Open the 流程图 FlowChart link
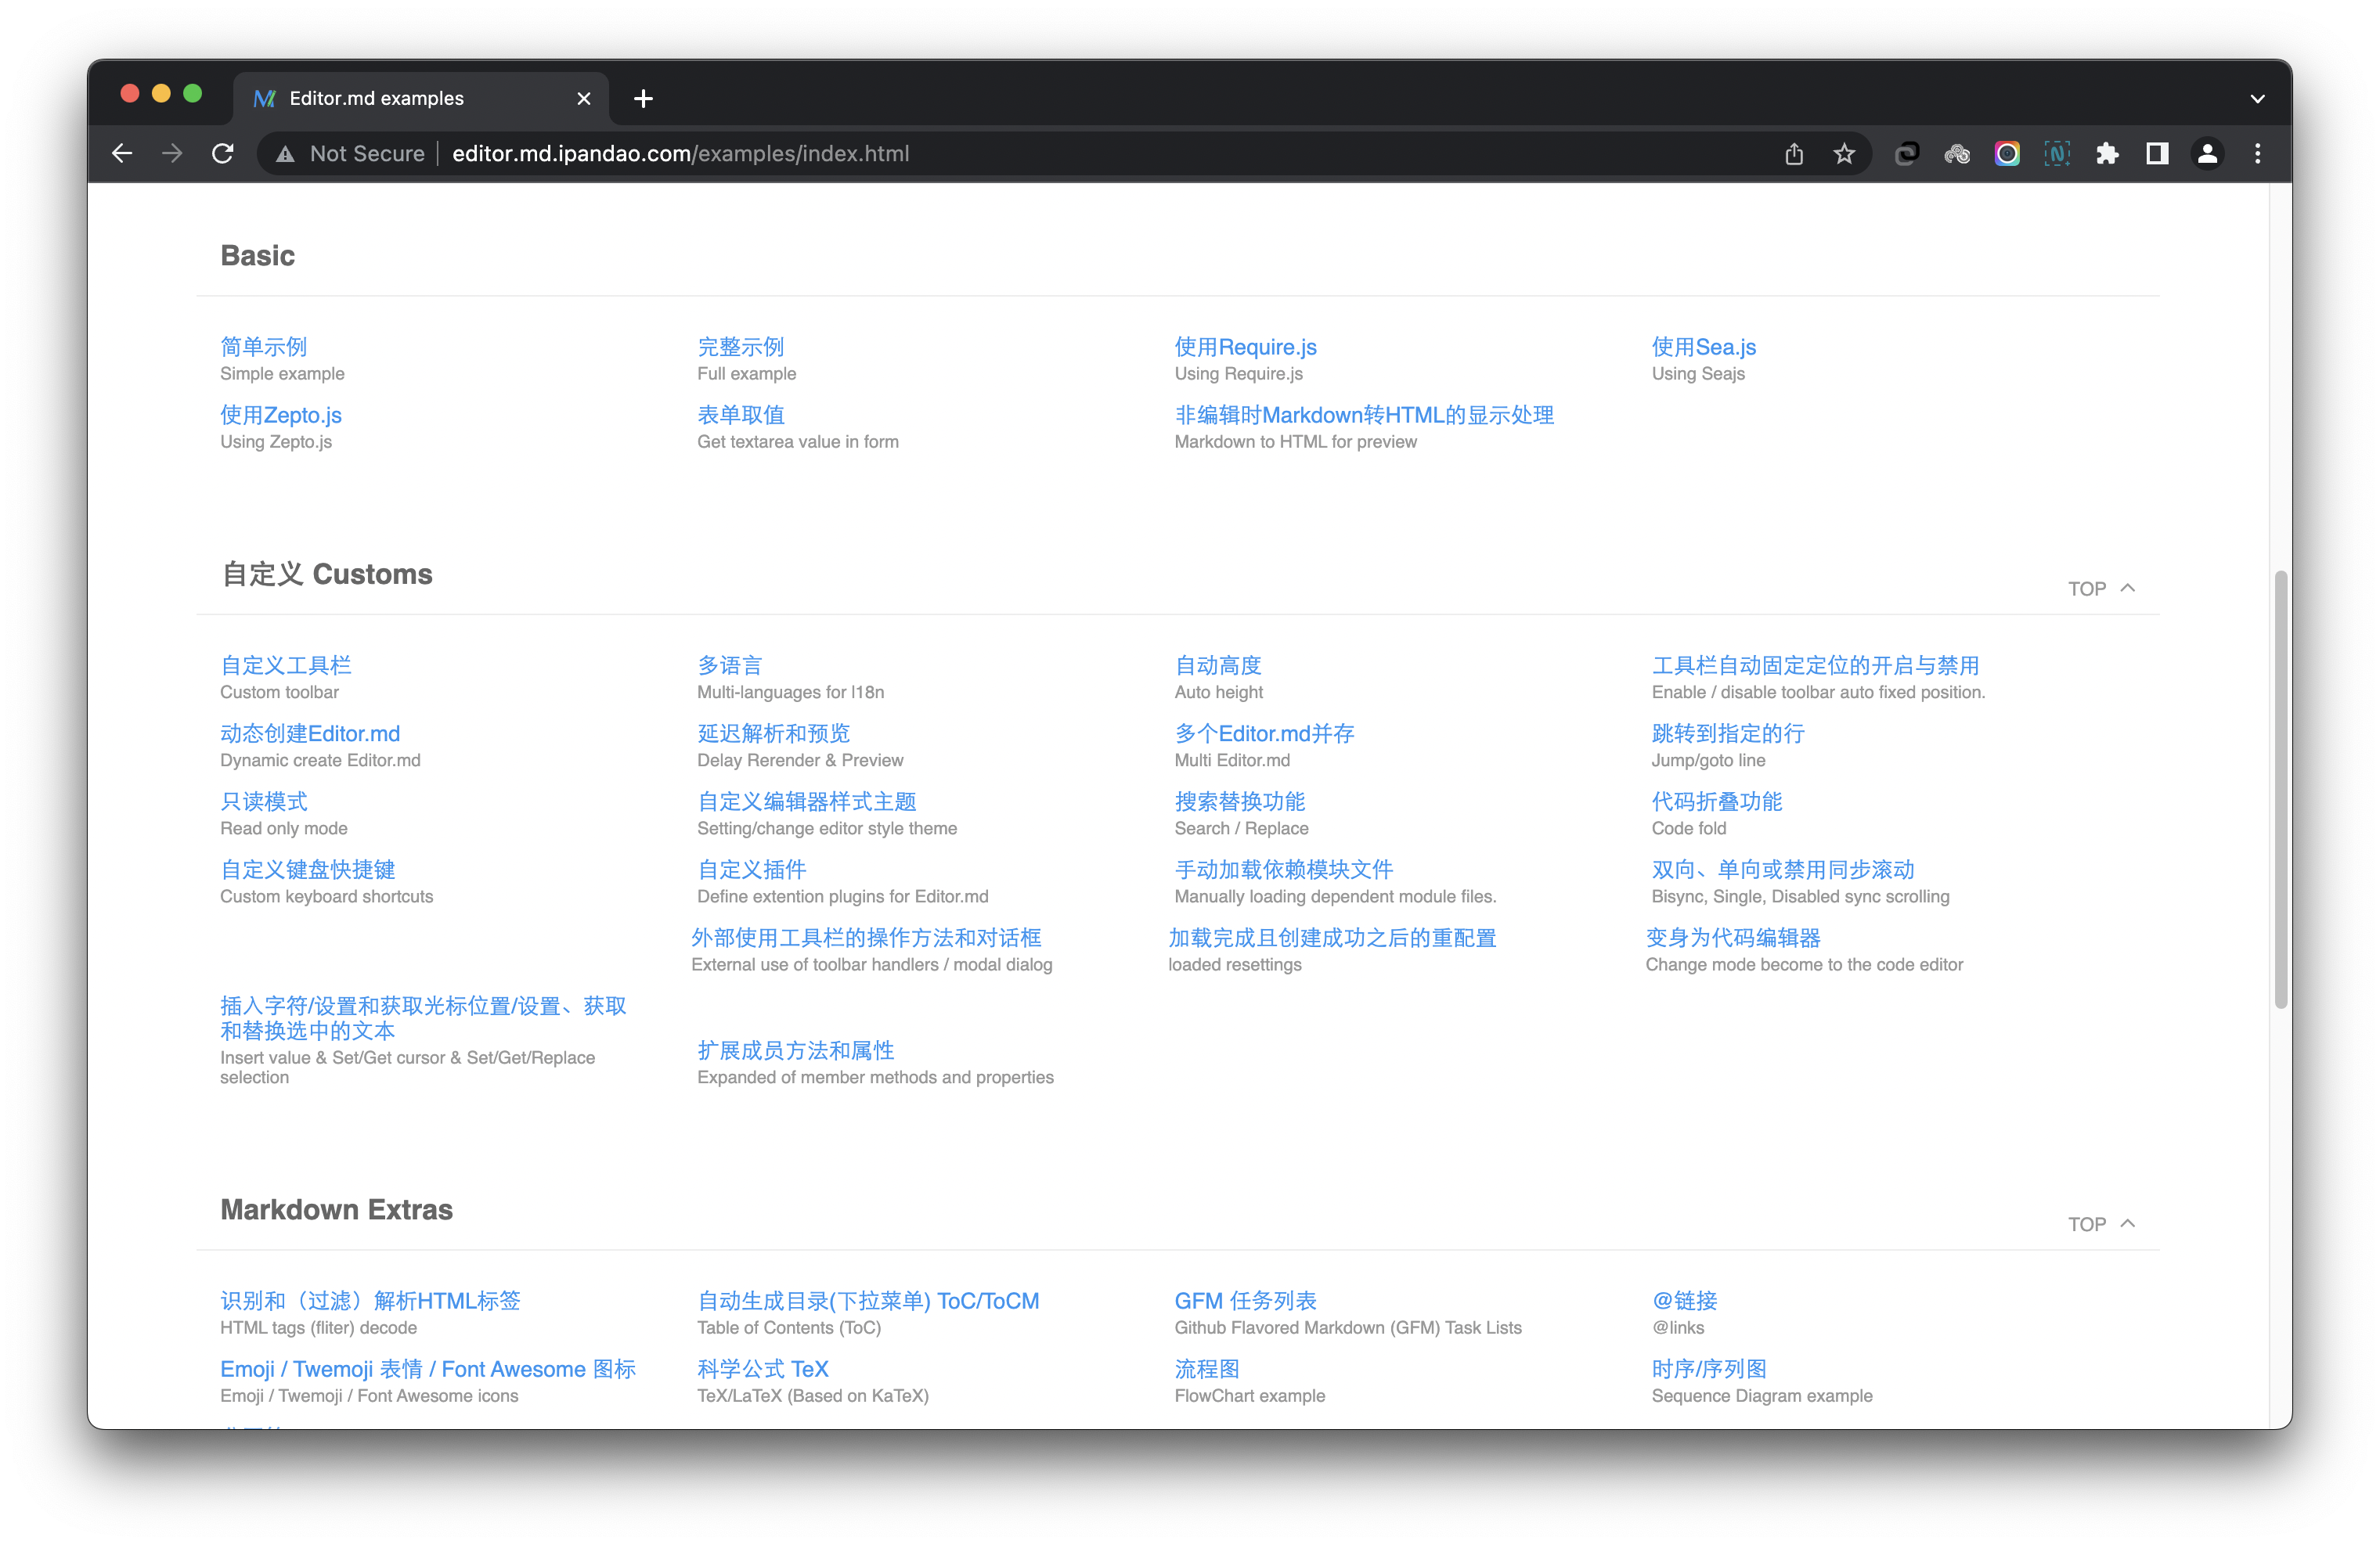This screenshot has width=2380, height=1545. click(1206, 1368)
